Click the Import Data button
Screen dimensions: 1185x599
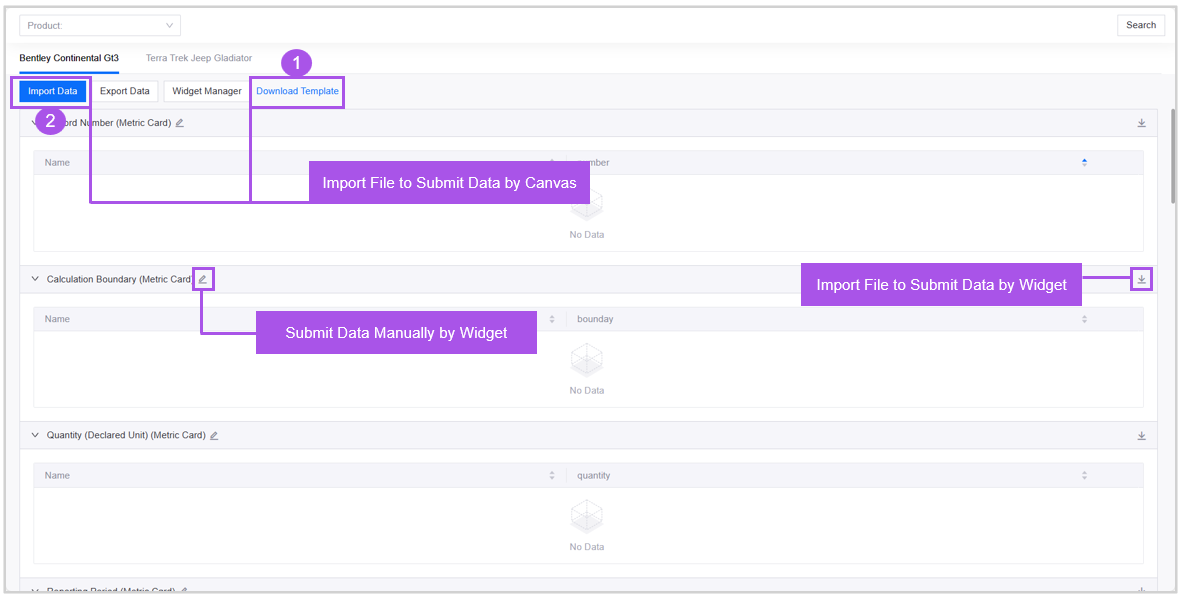(x=53, y=91)
